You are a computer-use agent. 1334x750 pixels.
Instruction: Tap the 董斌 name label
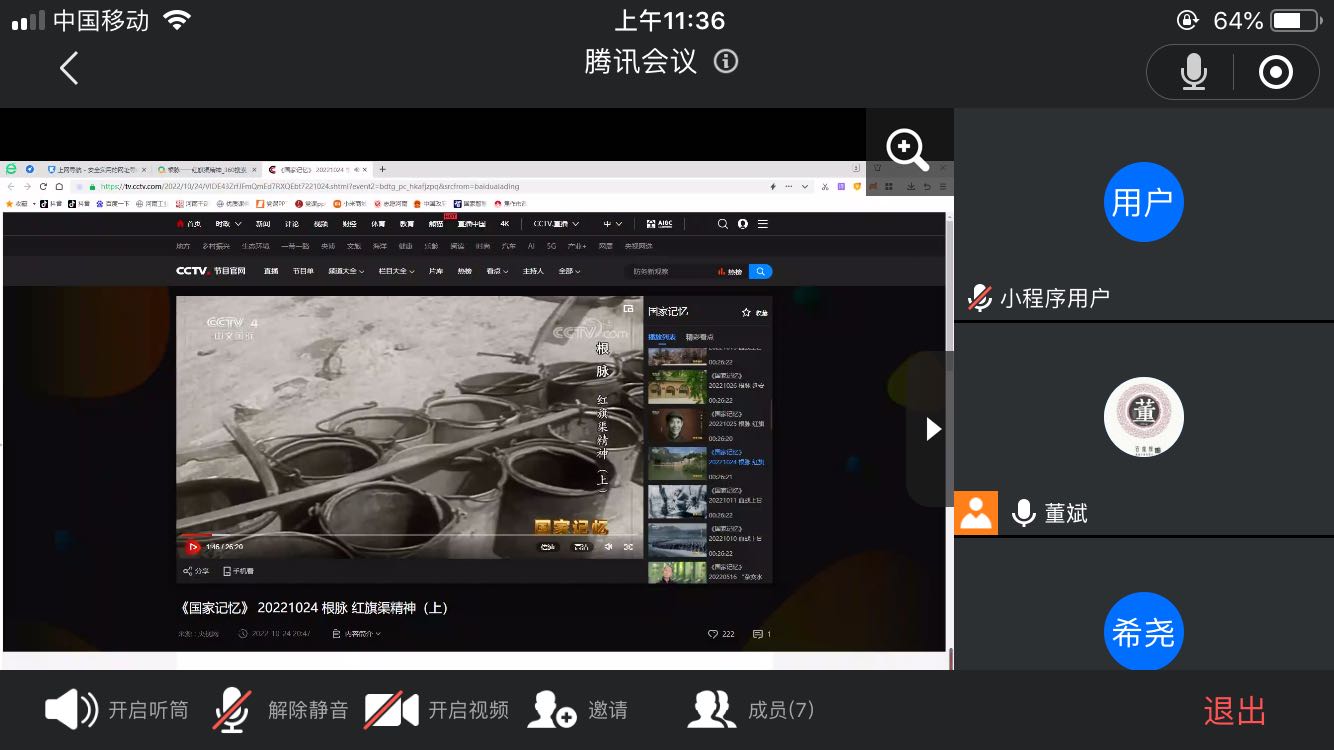coord(1066,513)
